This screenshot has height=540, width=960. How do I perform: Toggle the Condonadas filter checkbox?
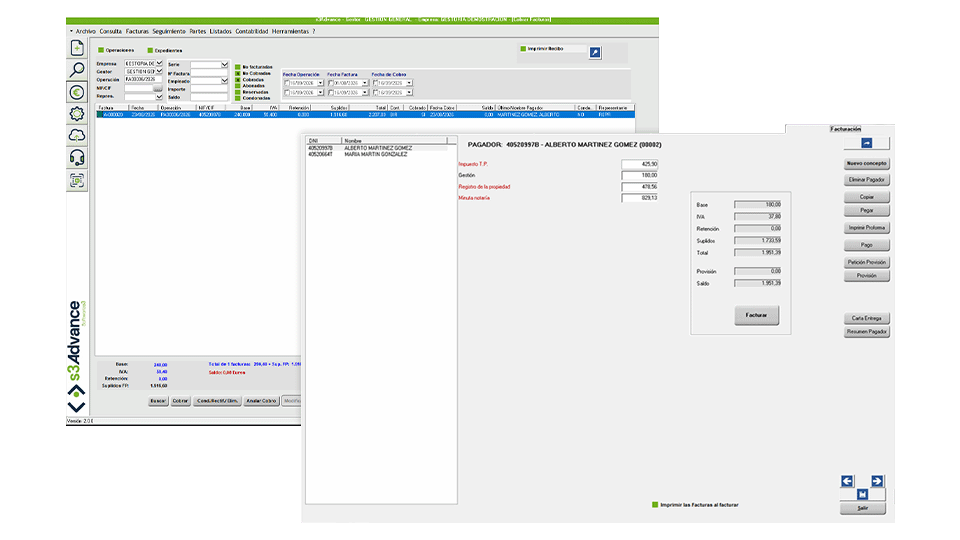[238, 98]
